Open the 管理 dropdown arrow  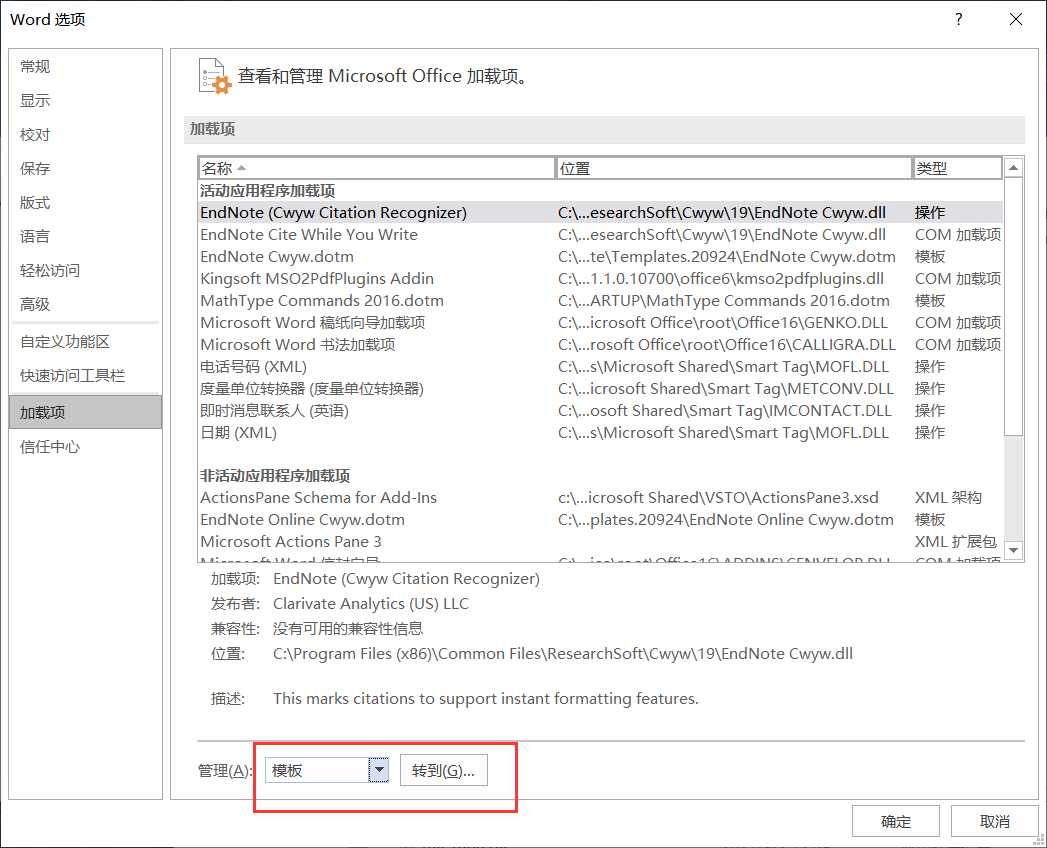coord(379,770)
